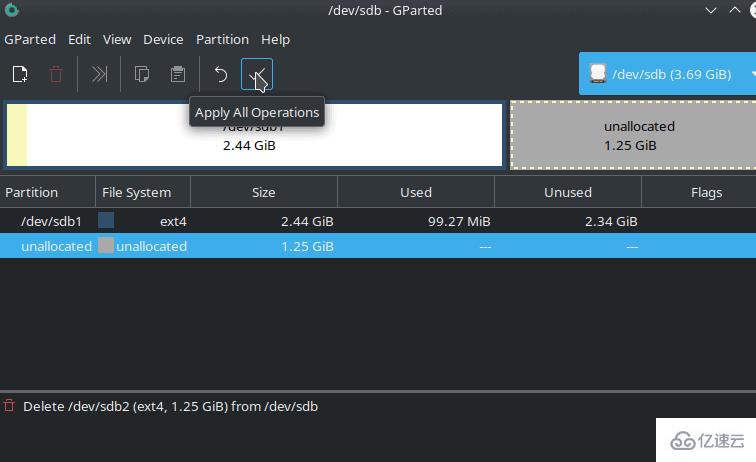
Task: Select the /dev/sdb1 block in disk map
Action: click(254, 135)
